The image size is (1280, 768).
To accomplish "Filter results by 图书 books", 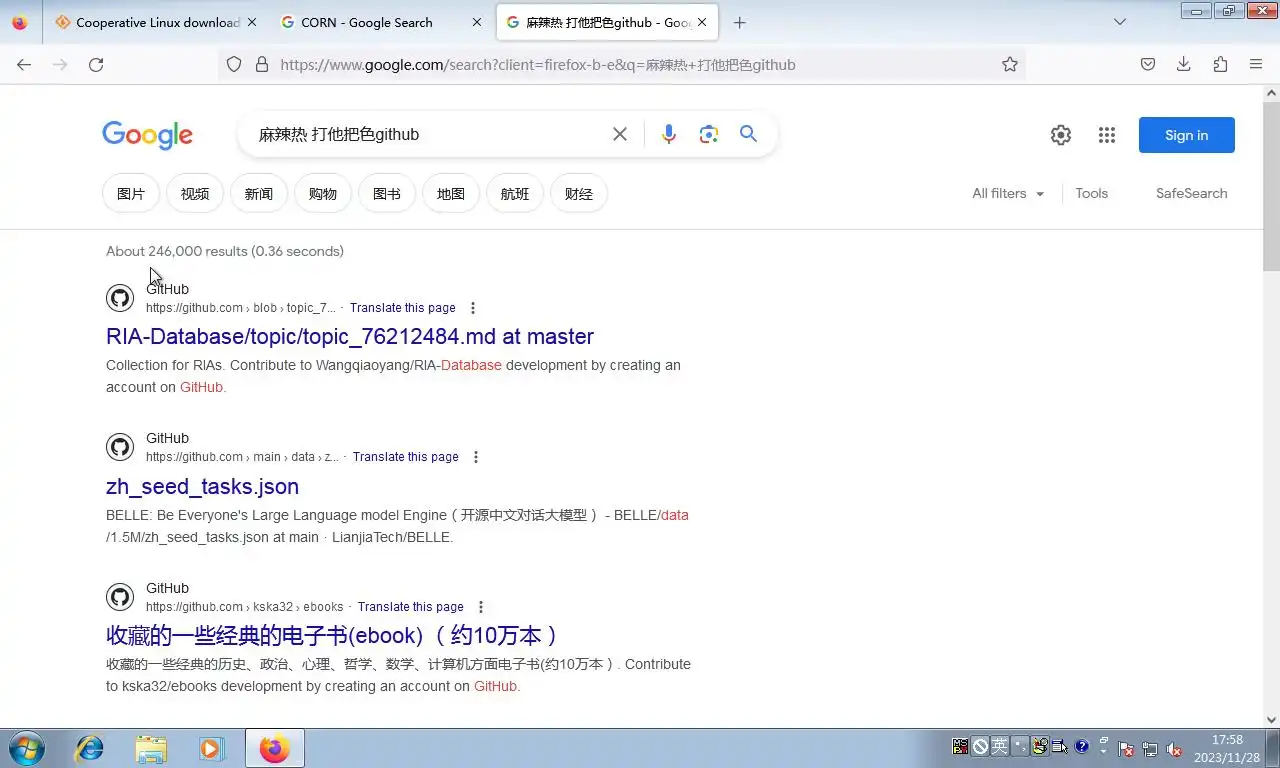I will [387, 193].
